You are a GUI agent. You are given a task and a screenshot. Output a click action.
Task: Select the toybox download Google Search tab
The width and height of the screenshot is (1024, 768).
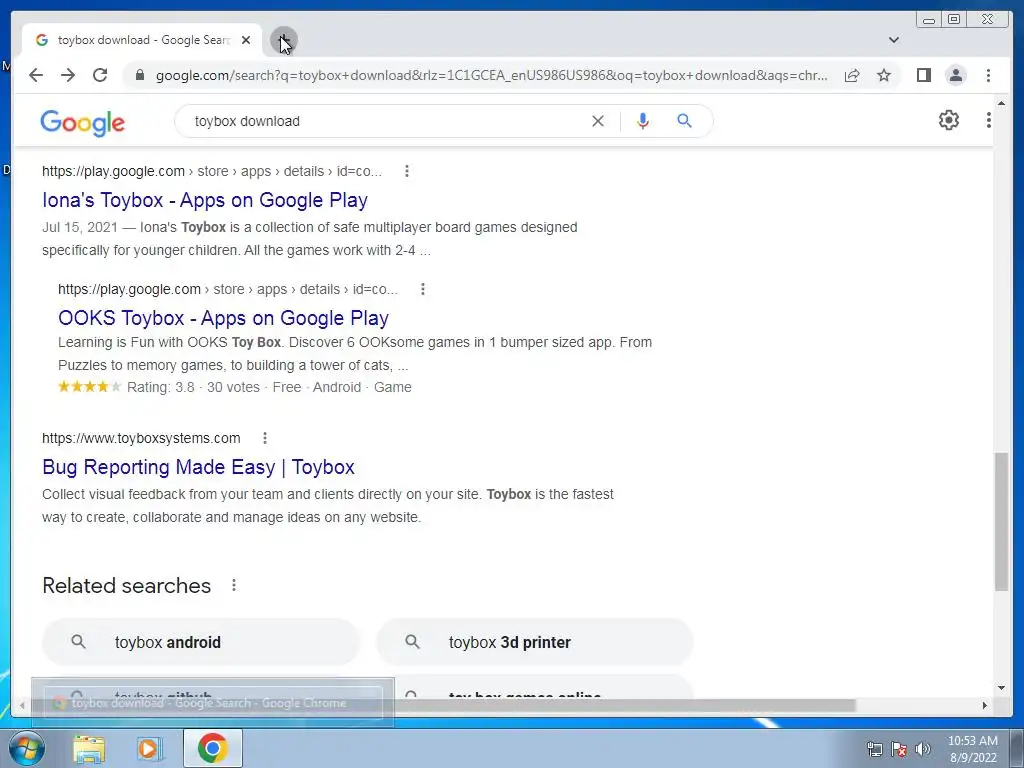click(142, 40)
